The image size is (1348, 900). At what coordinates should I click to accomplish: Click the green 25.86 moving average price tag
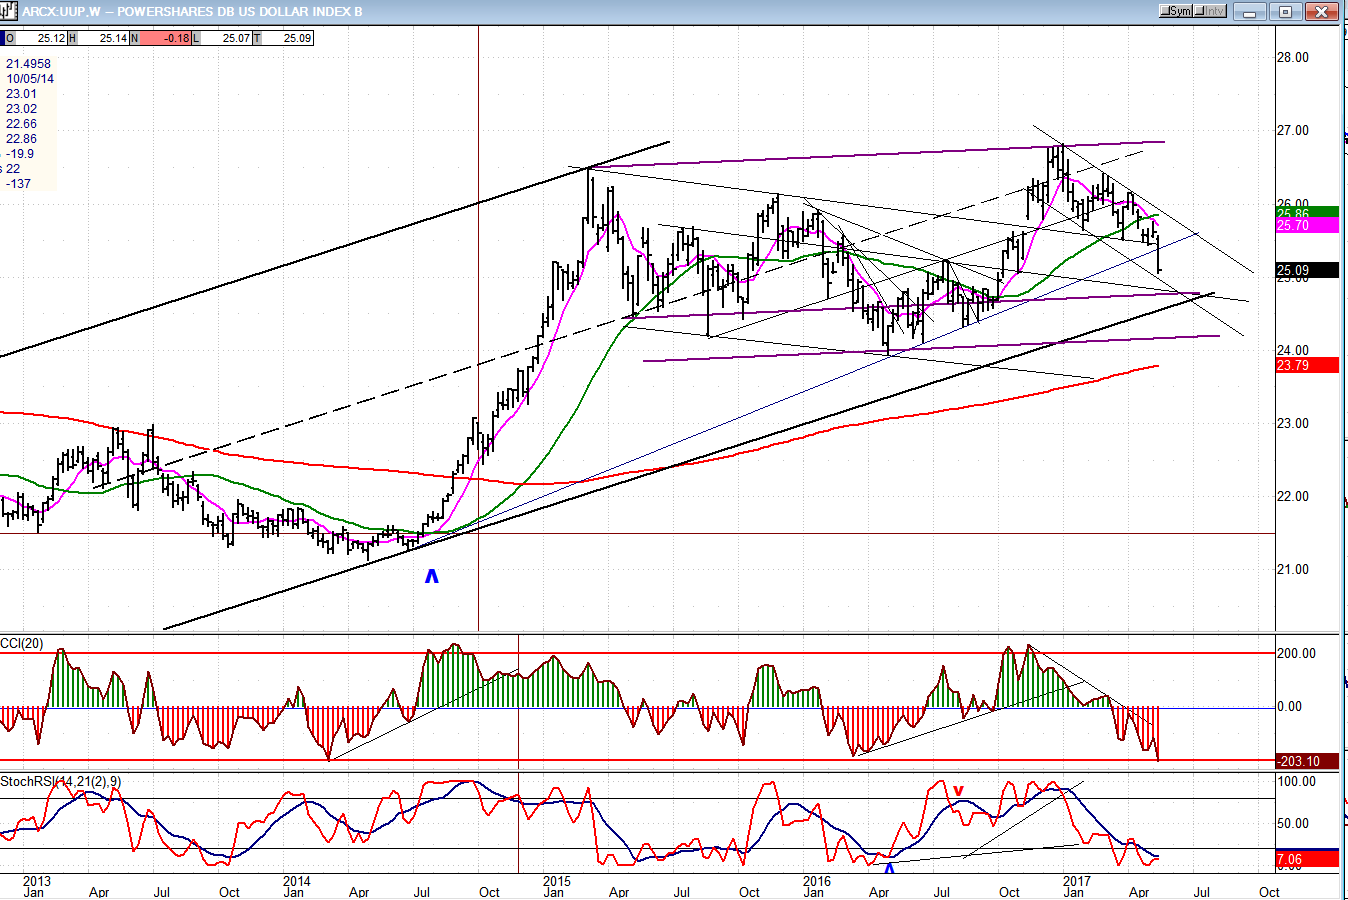click(x=1306, y=213)
